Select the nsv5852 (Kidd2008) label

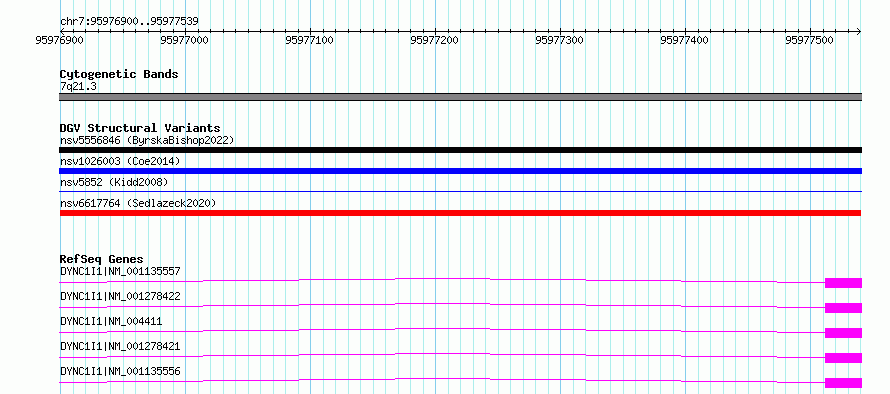[x=114, y=182]
